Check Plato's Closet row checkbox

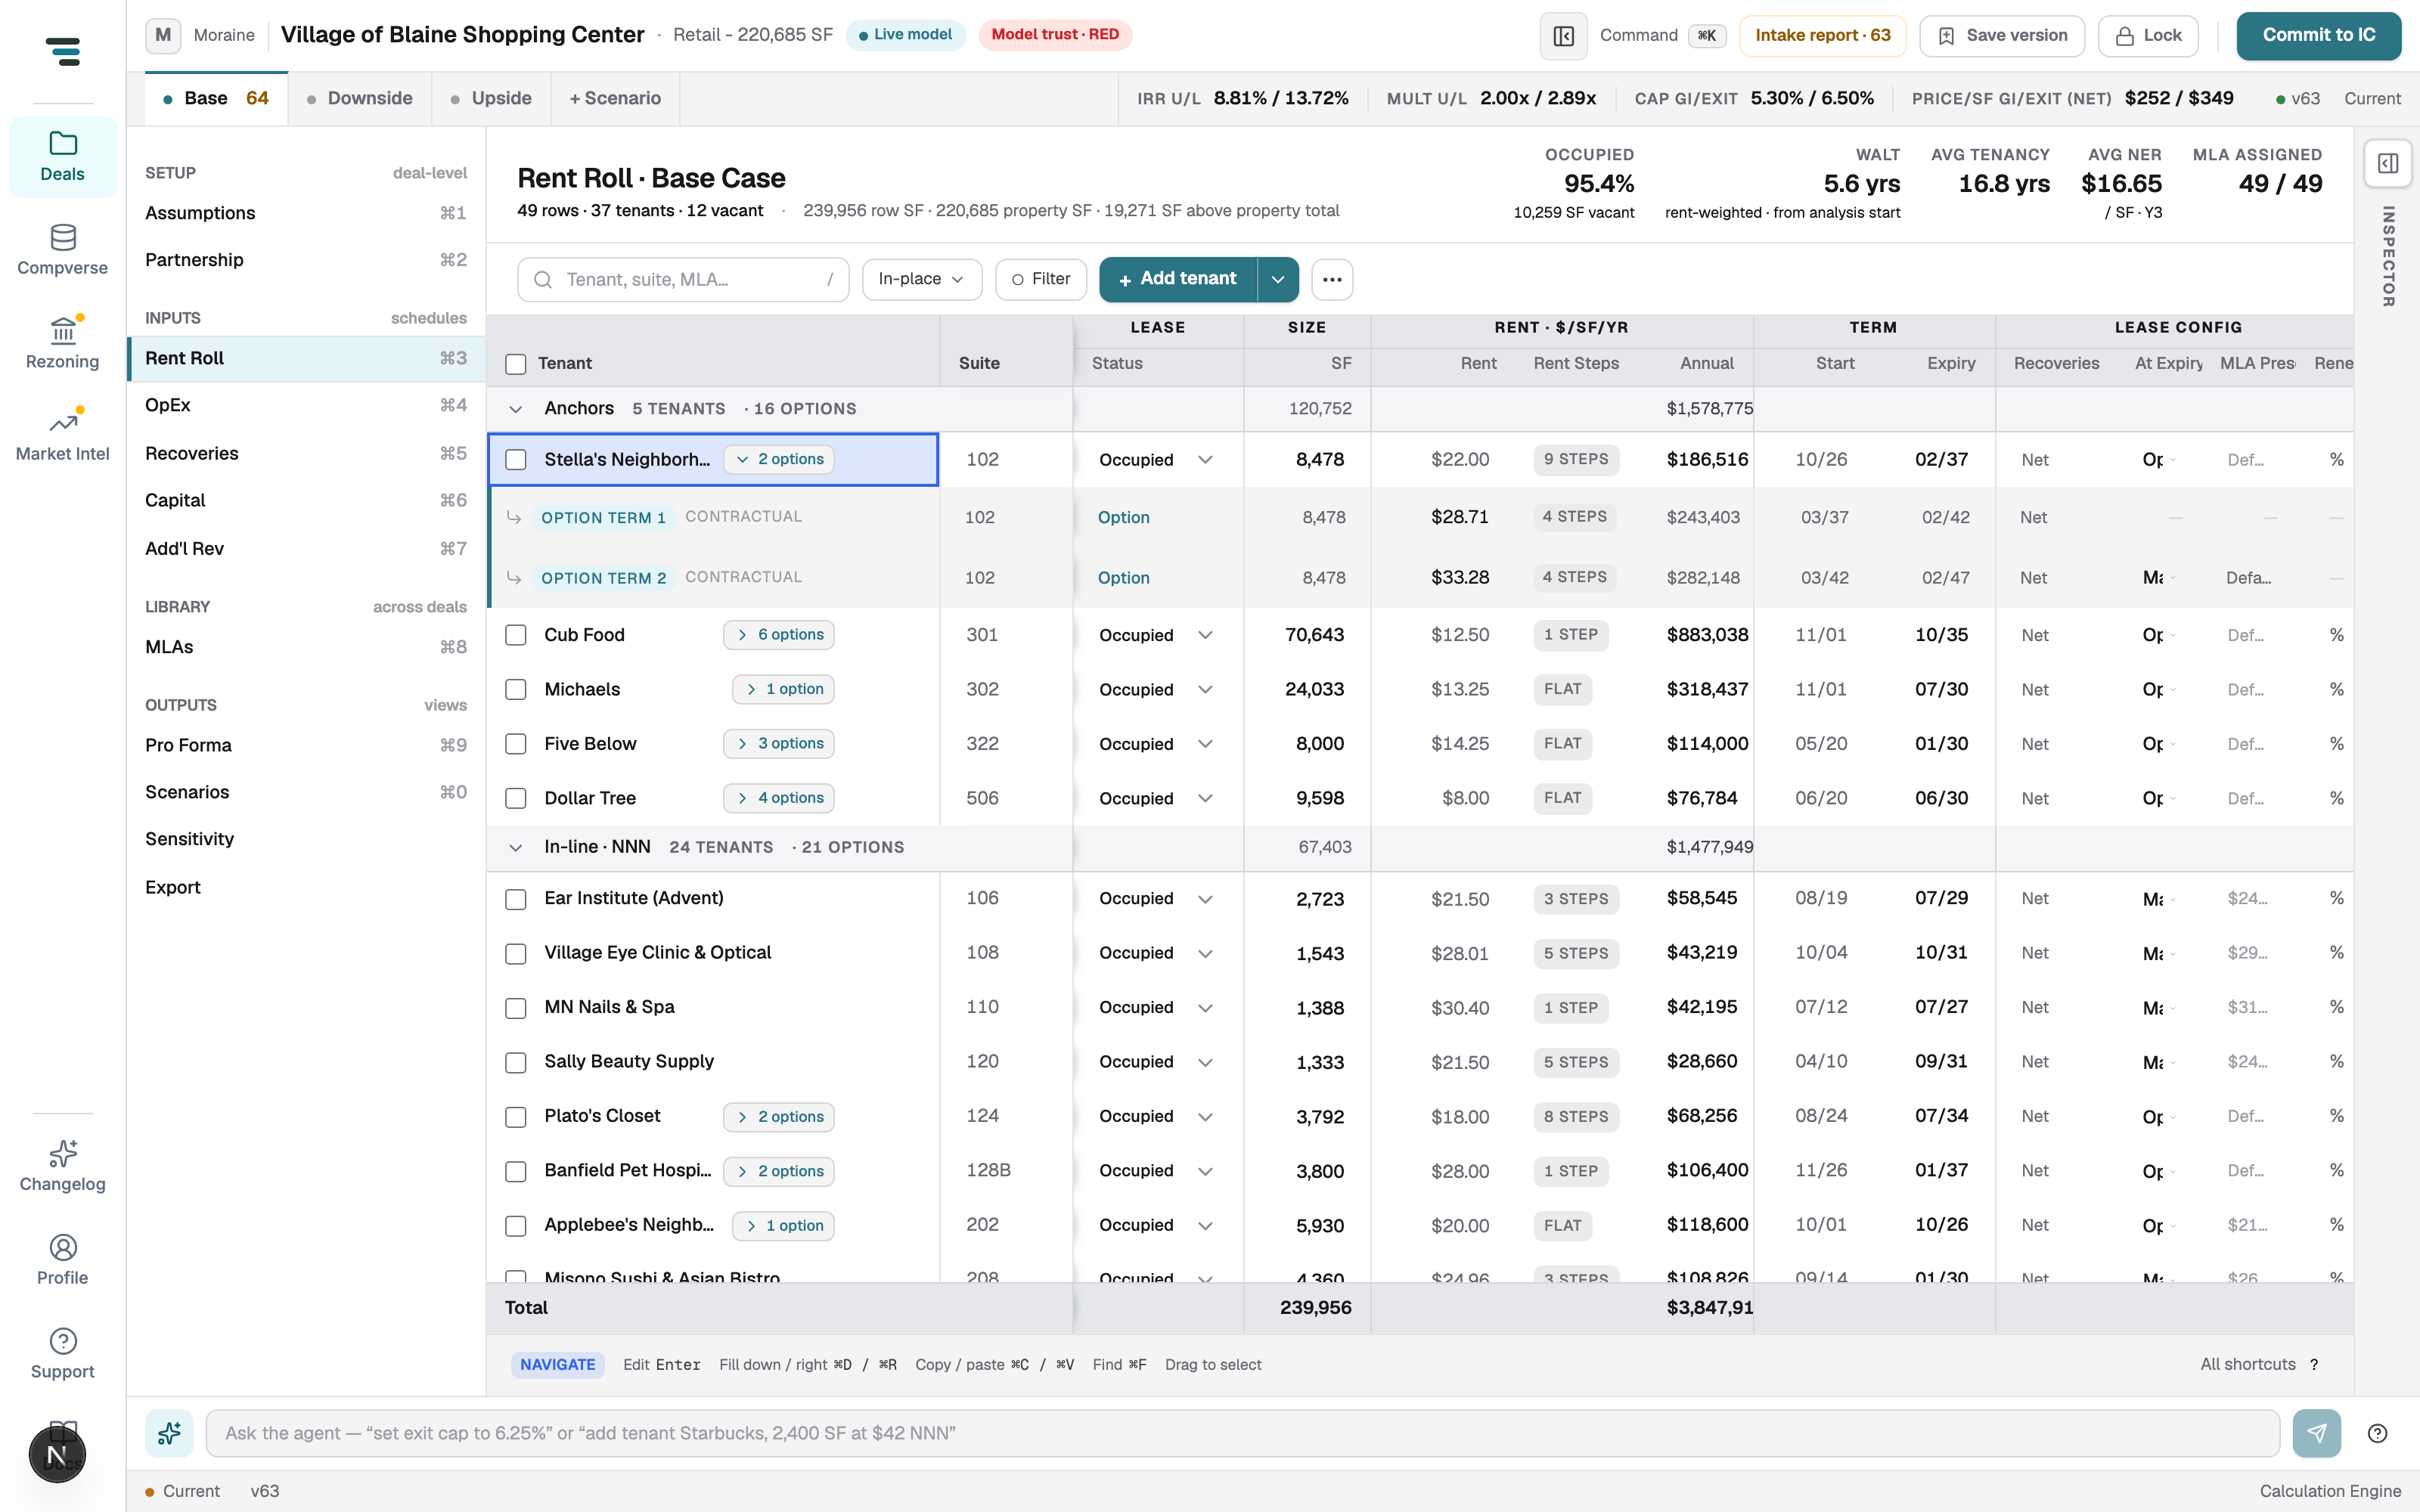coord(516,1116)
